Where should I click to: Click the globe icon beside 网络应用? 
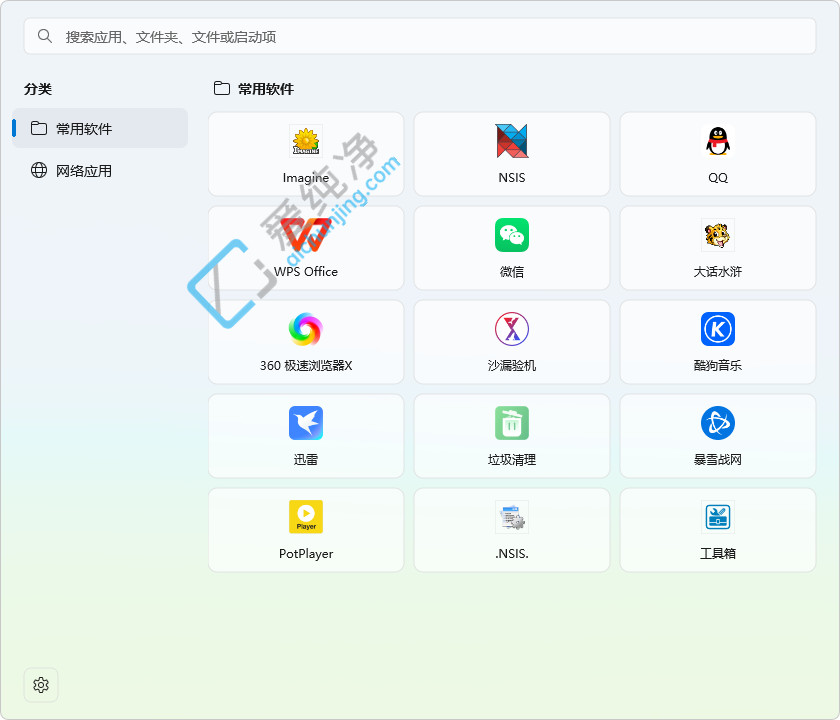pos(39,170)
